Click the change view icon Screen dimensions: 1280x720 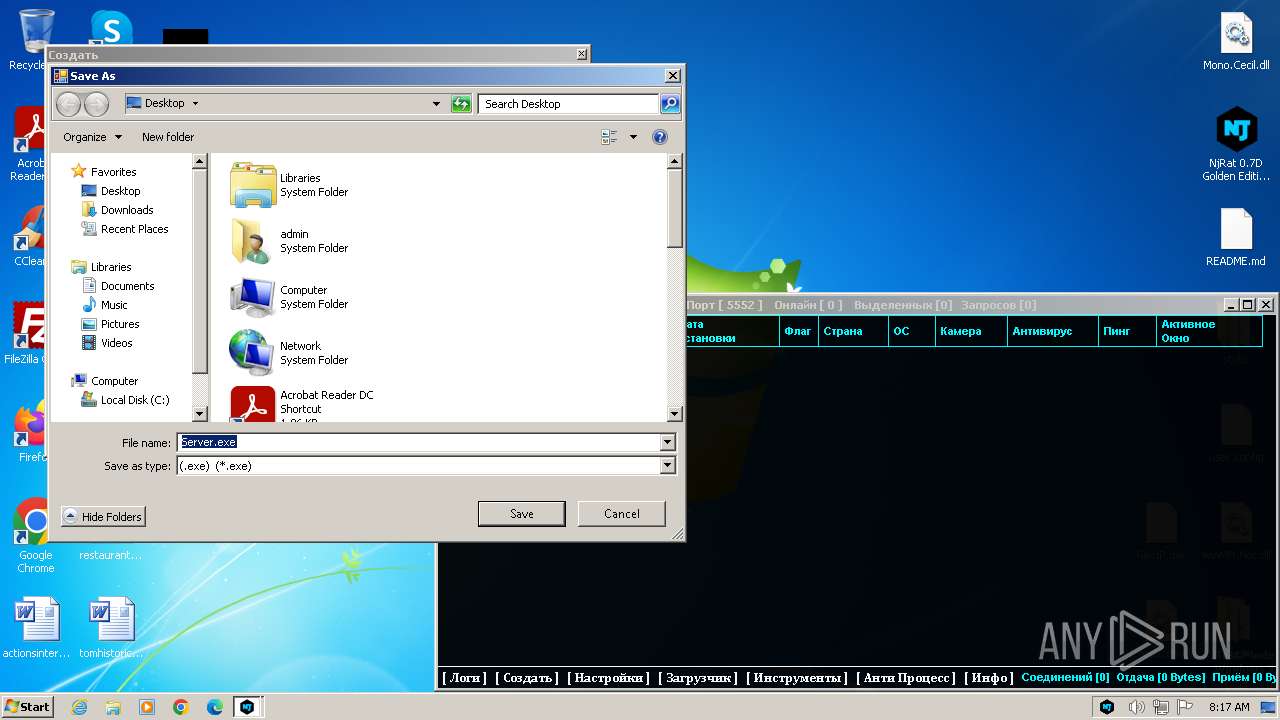pos(609,137)
